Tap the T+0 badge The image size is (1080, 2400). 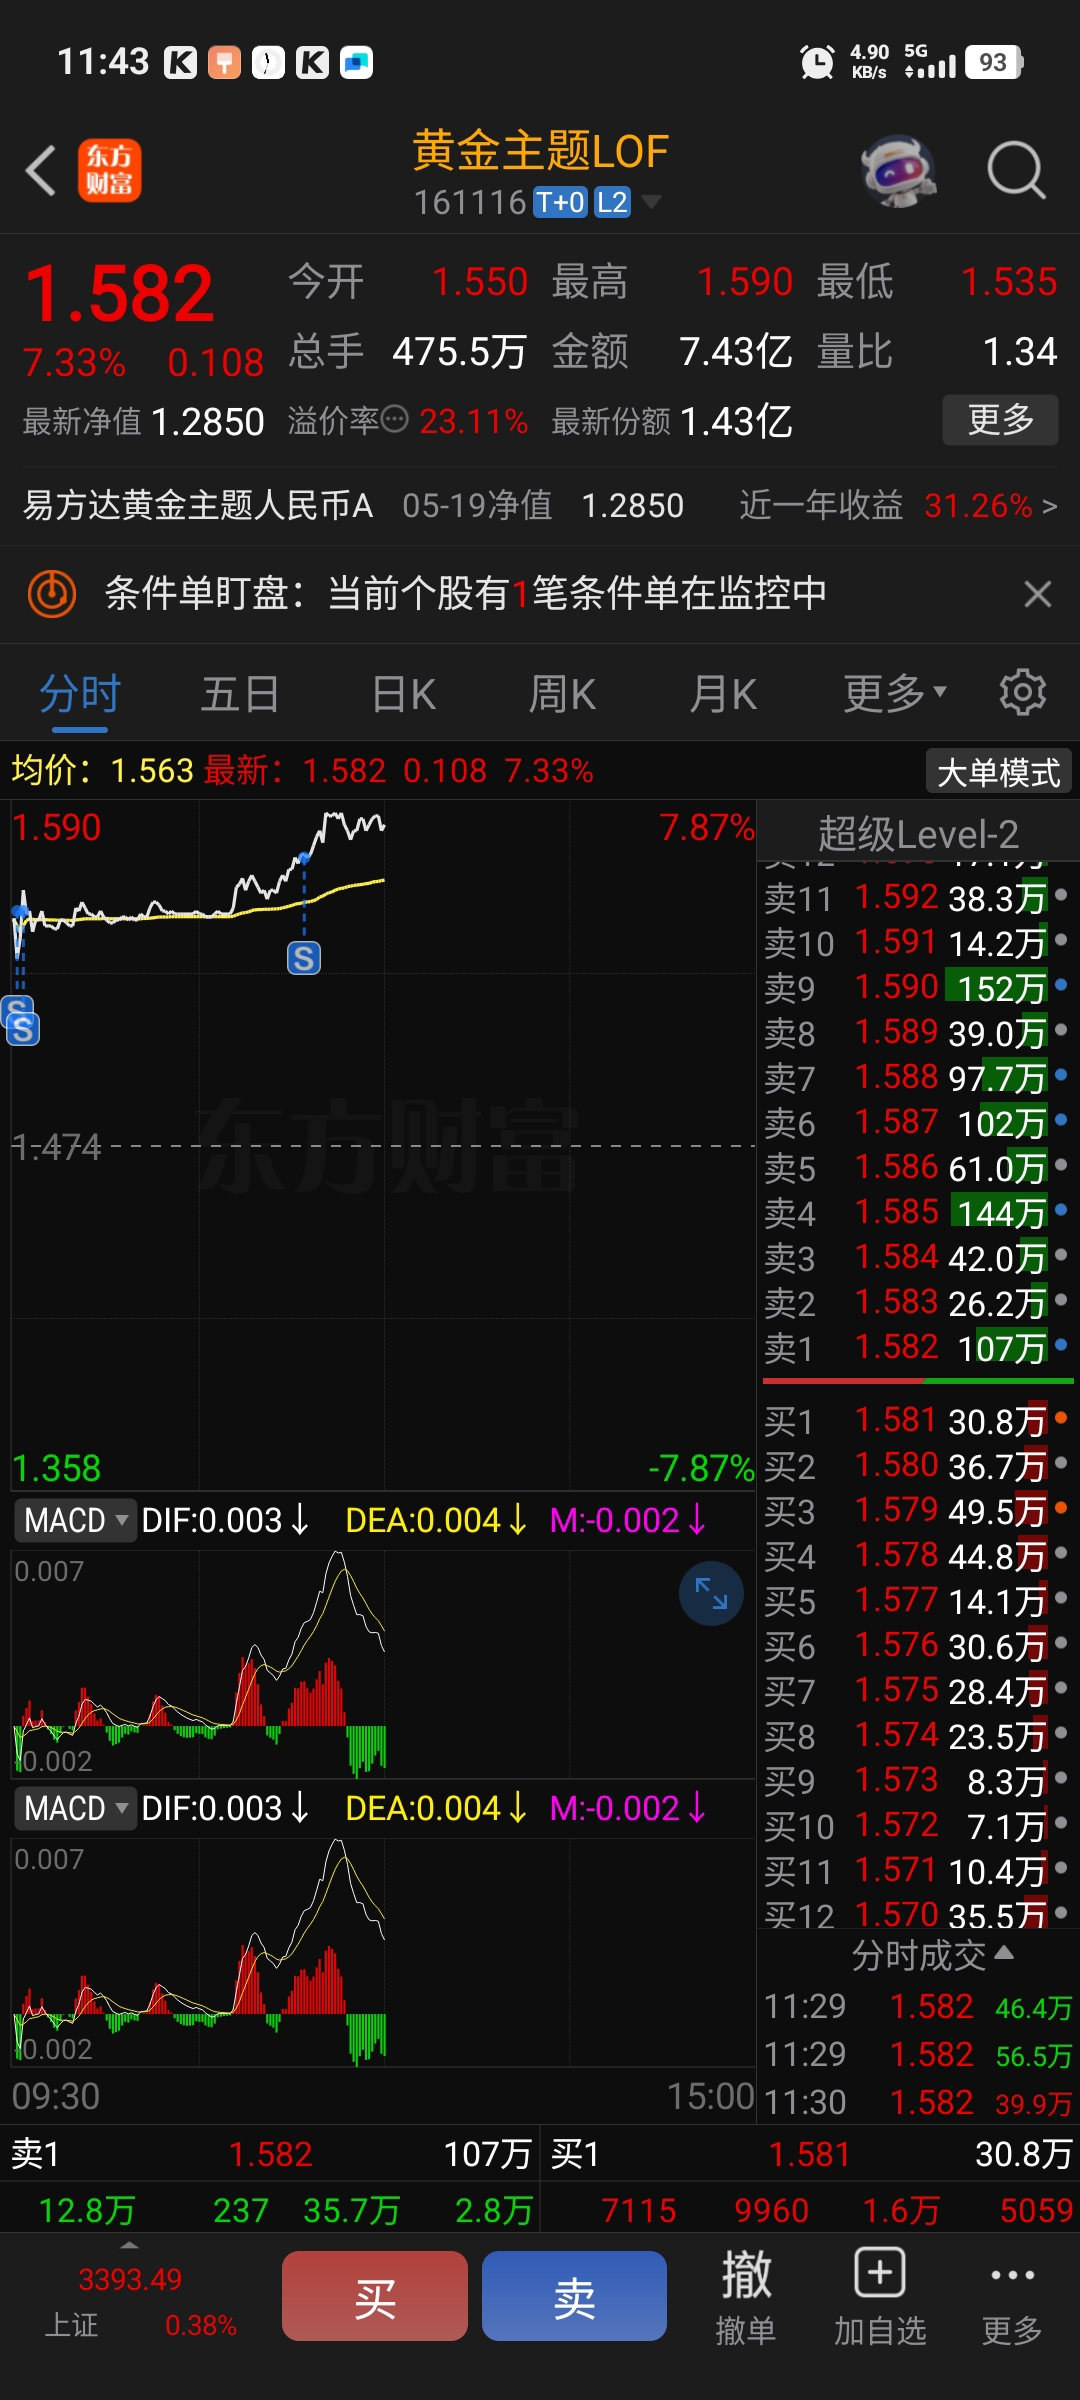pos(560,203)
